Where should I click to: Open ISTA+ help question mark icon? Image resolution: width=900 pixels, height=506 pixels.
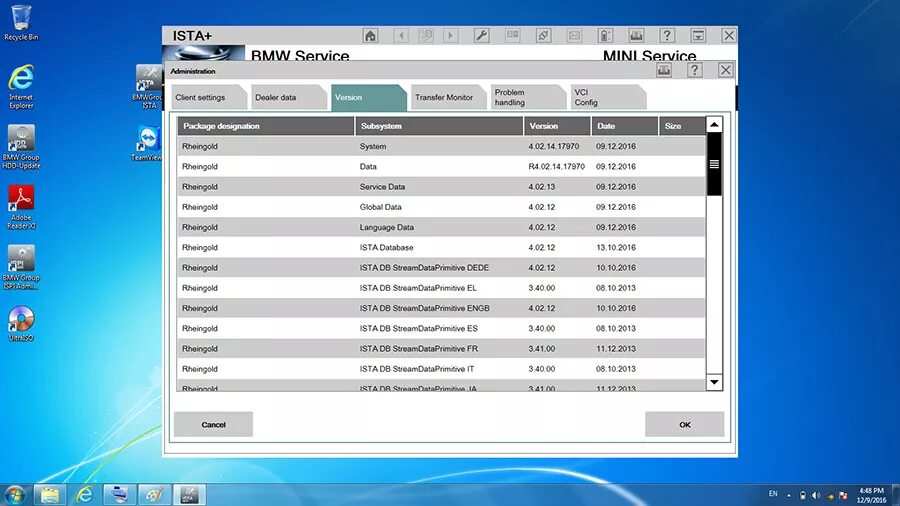(667, 36)
